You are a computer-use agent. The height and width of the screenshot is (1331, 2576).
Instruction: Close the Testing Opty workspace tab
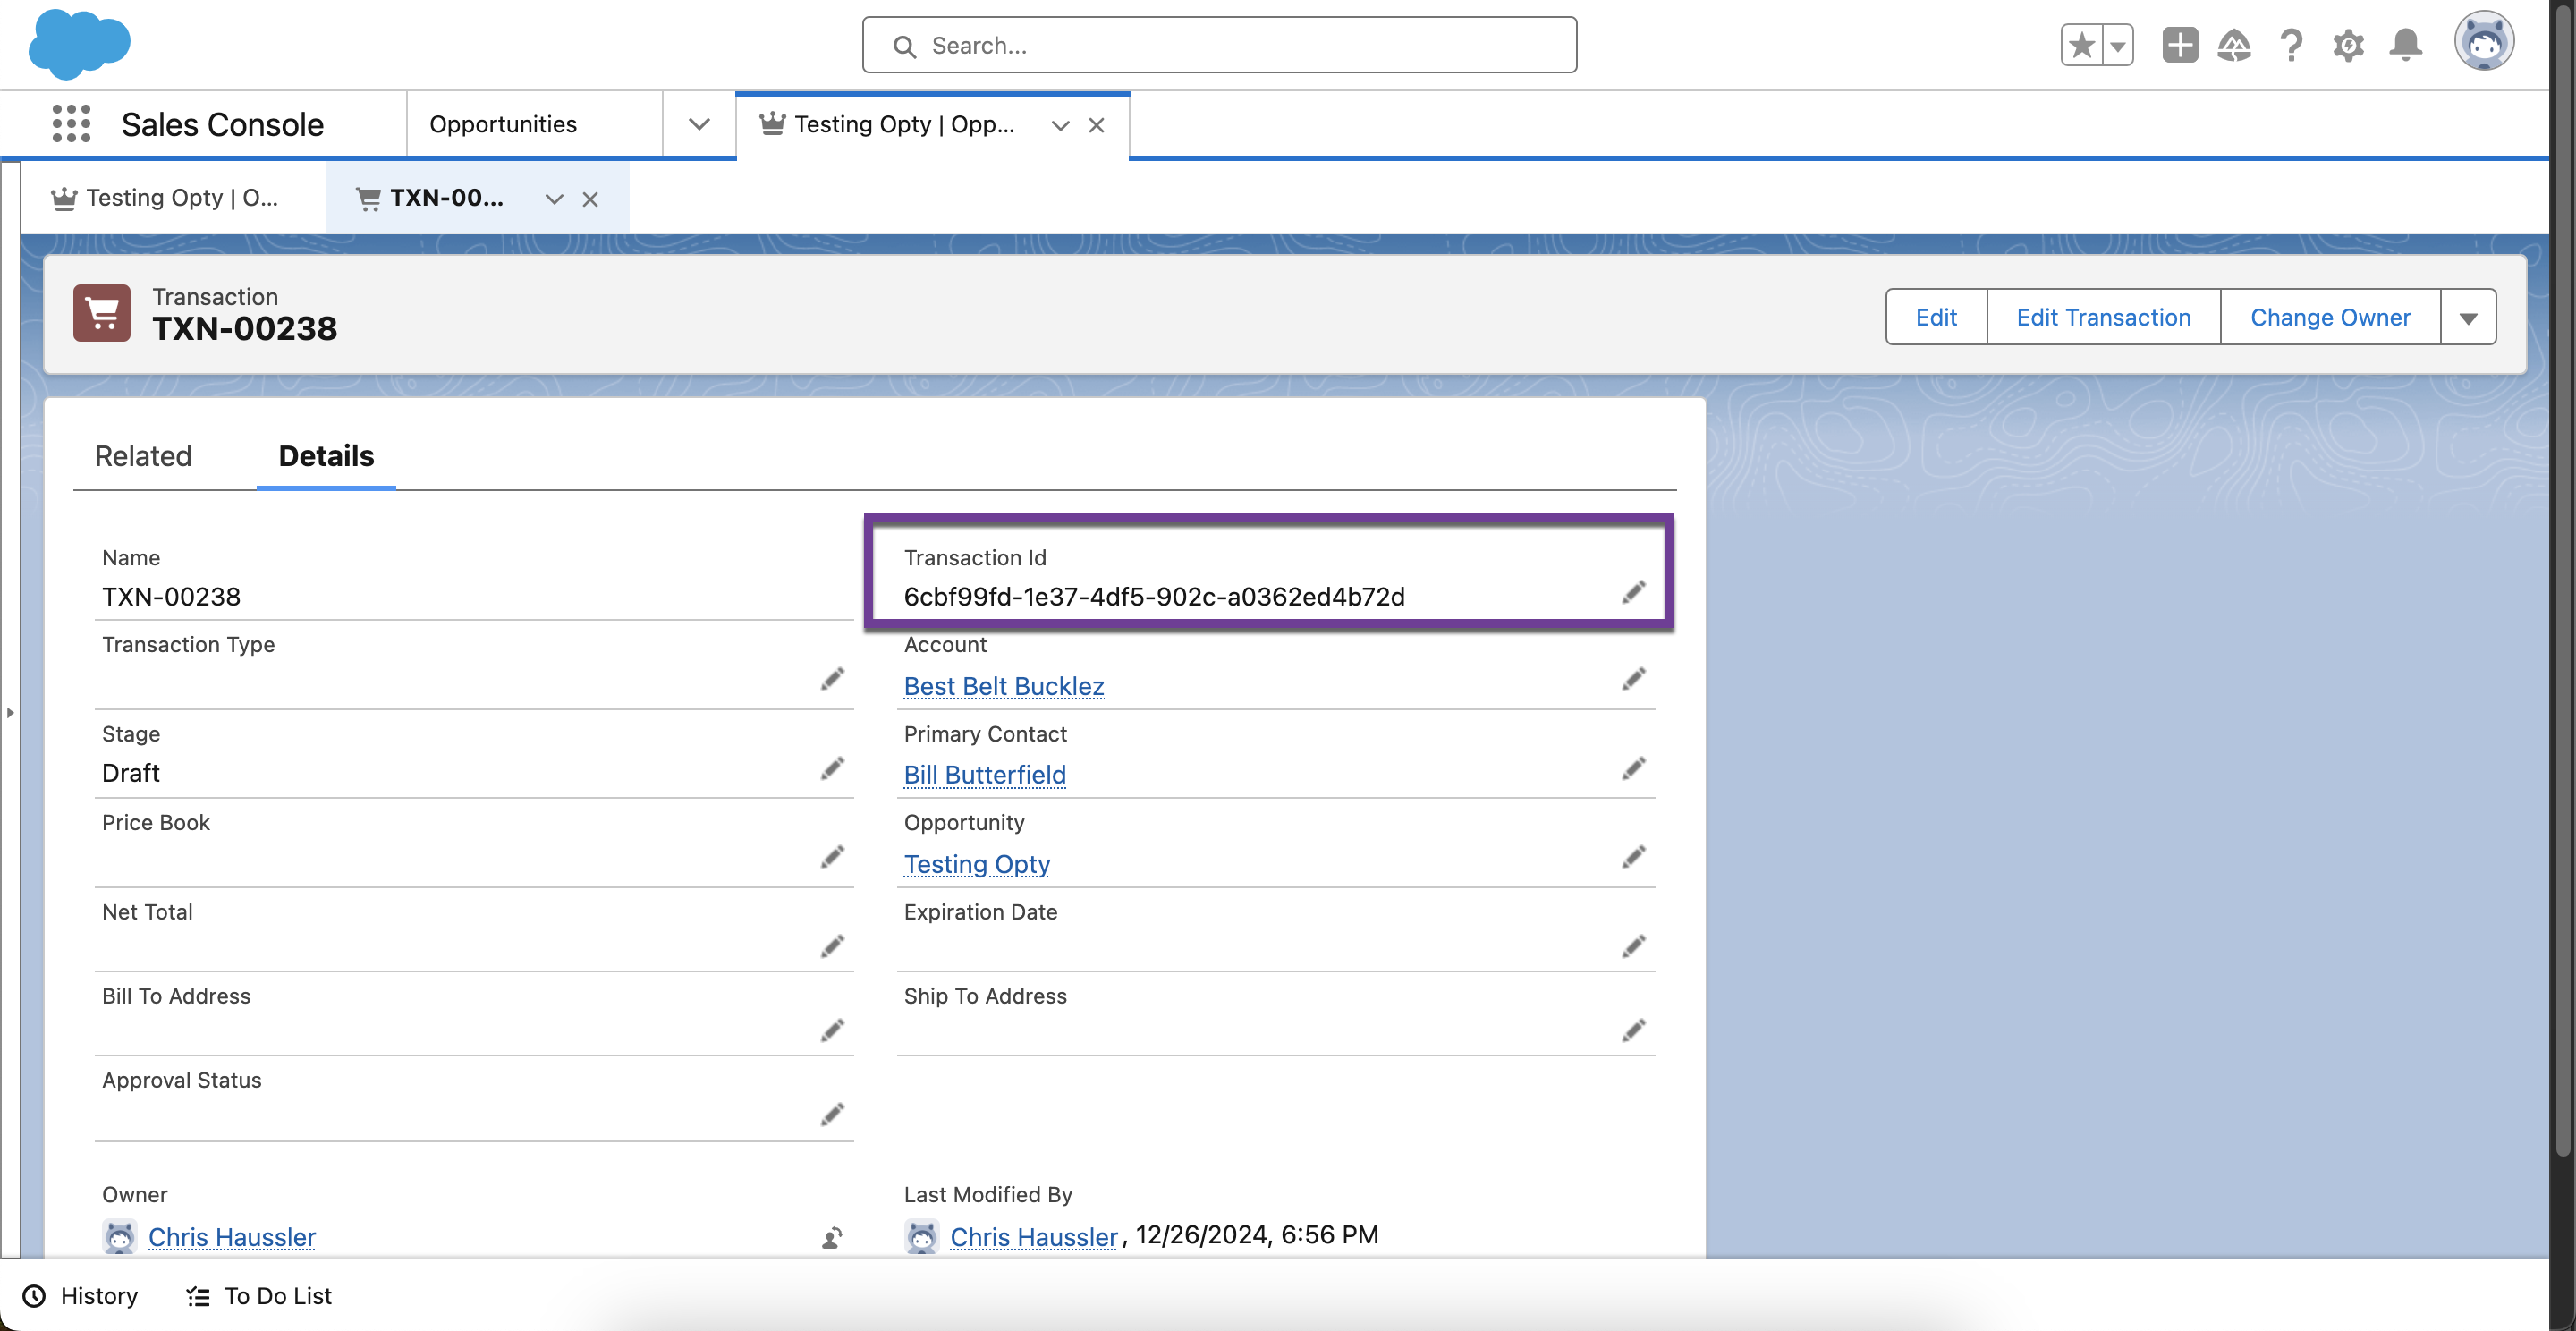[x=1097, y=125]
